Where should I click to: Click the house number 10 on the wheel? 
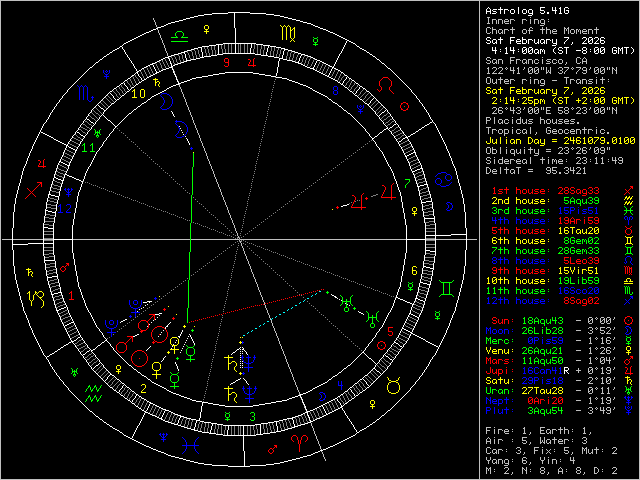[139, 94]
